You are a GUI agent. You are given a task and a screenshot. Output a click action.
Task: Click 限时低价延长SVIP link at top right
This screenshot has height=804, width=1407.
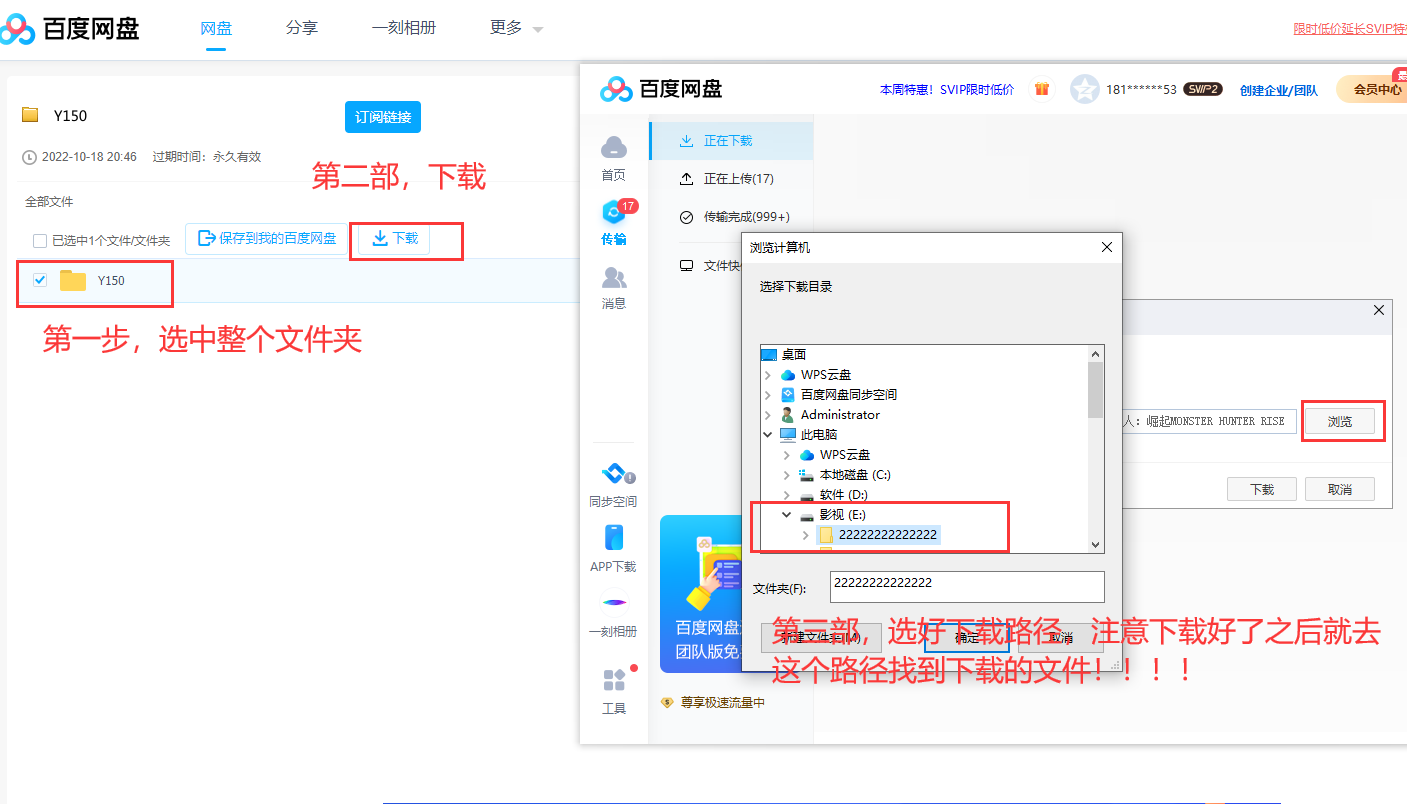1350,28
